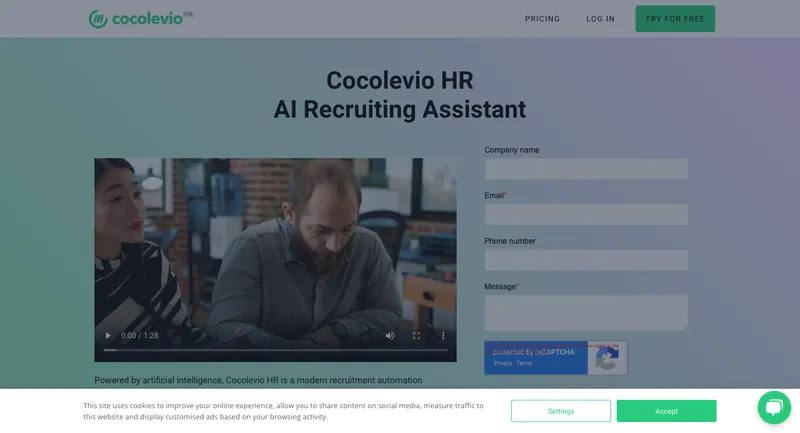Click the 0:00 / 1:28 time display
This screenshot has width=800, height=433.
point(139,336)
